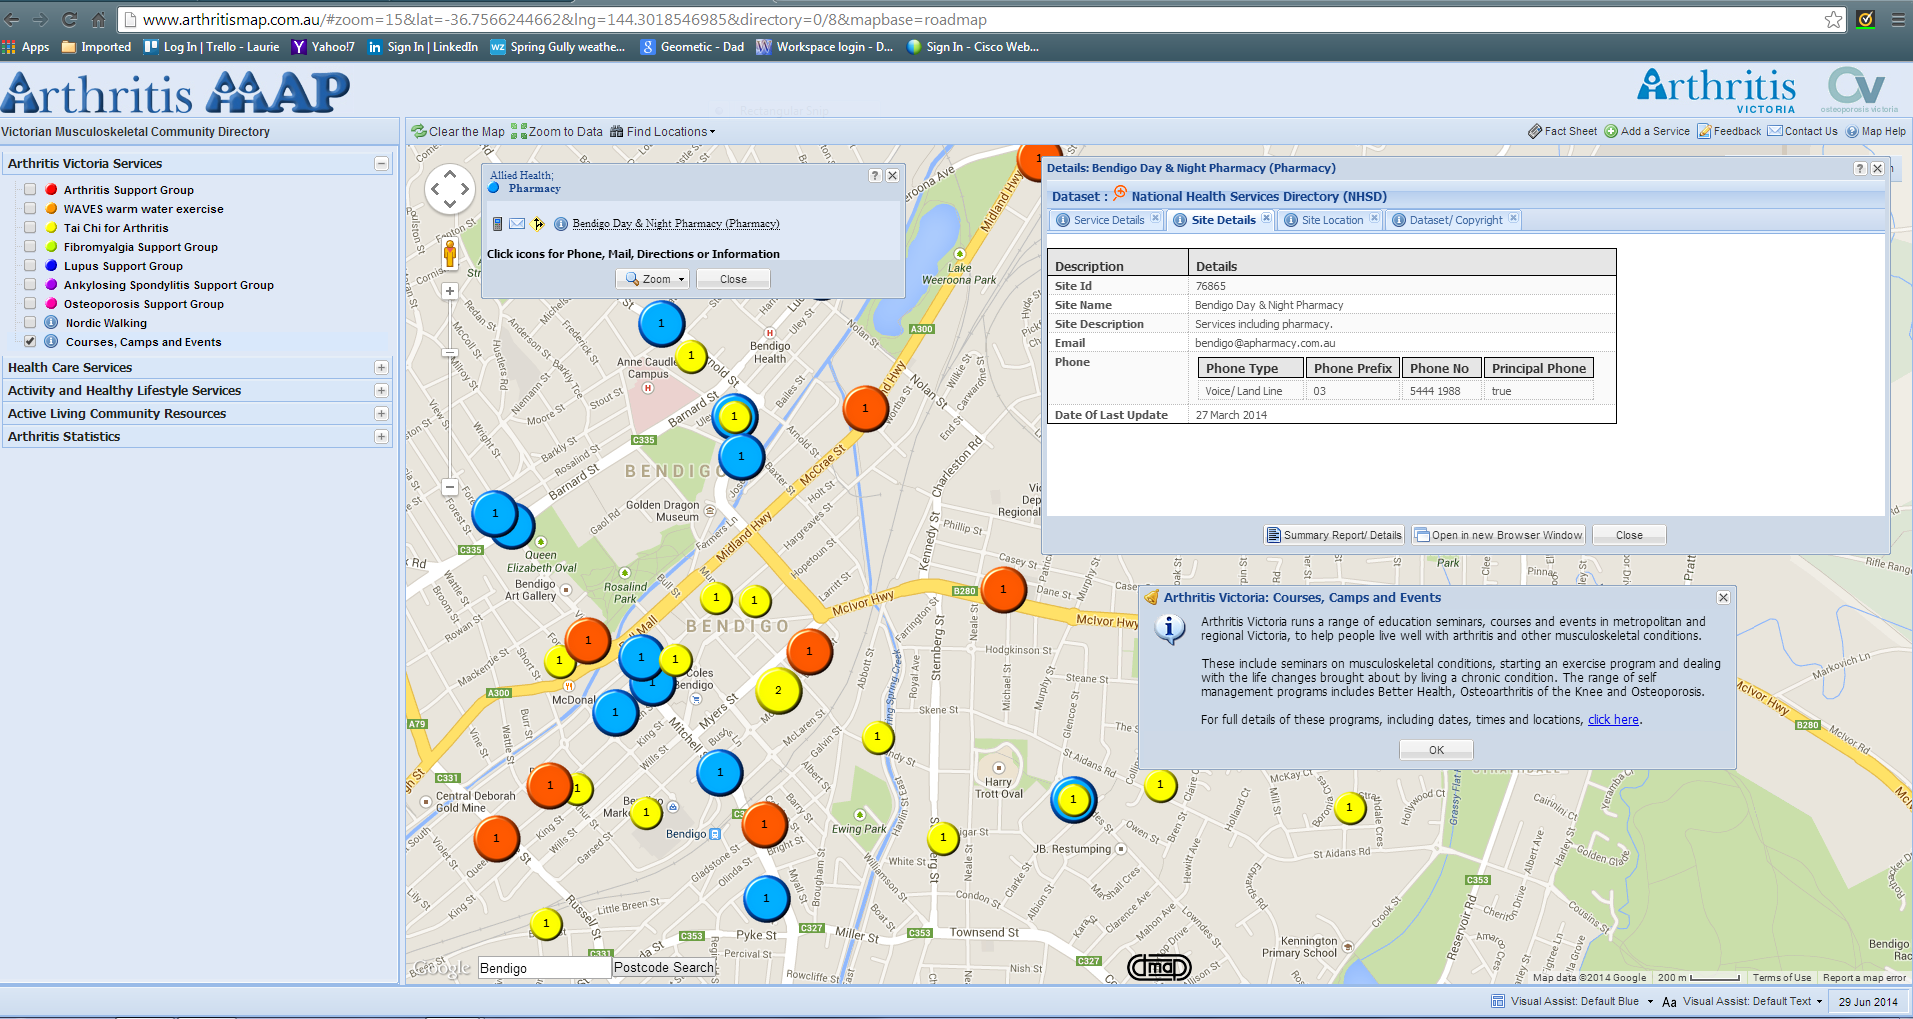Close the Courses, Camps and Events dialog

1723,597
